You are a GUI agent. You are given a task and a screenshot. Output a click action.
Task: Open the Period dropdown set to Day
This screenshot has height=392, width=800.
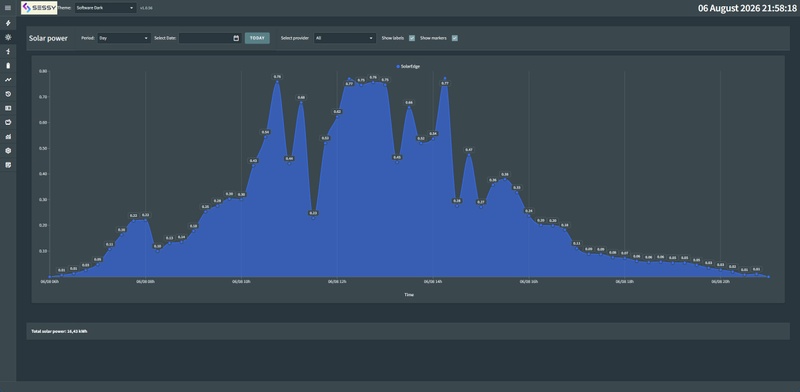pos(124,38)
